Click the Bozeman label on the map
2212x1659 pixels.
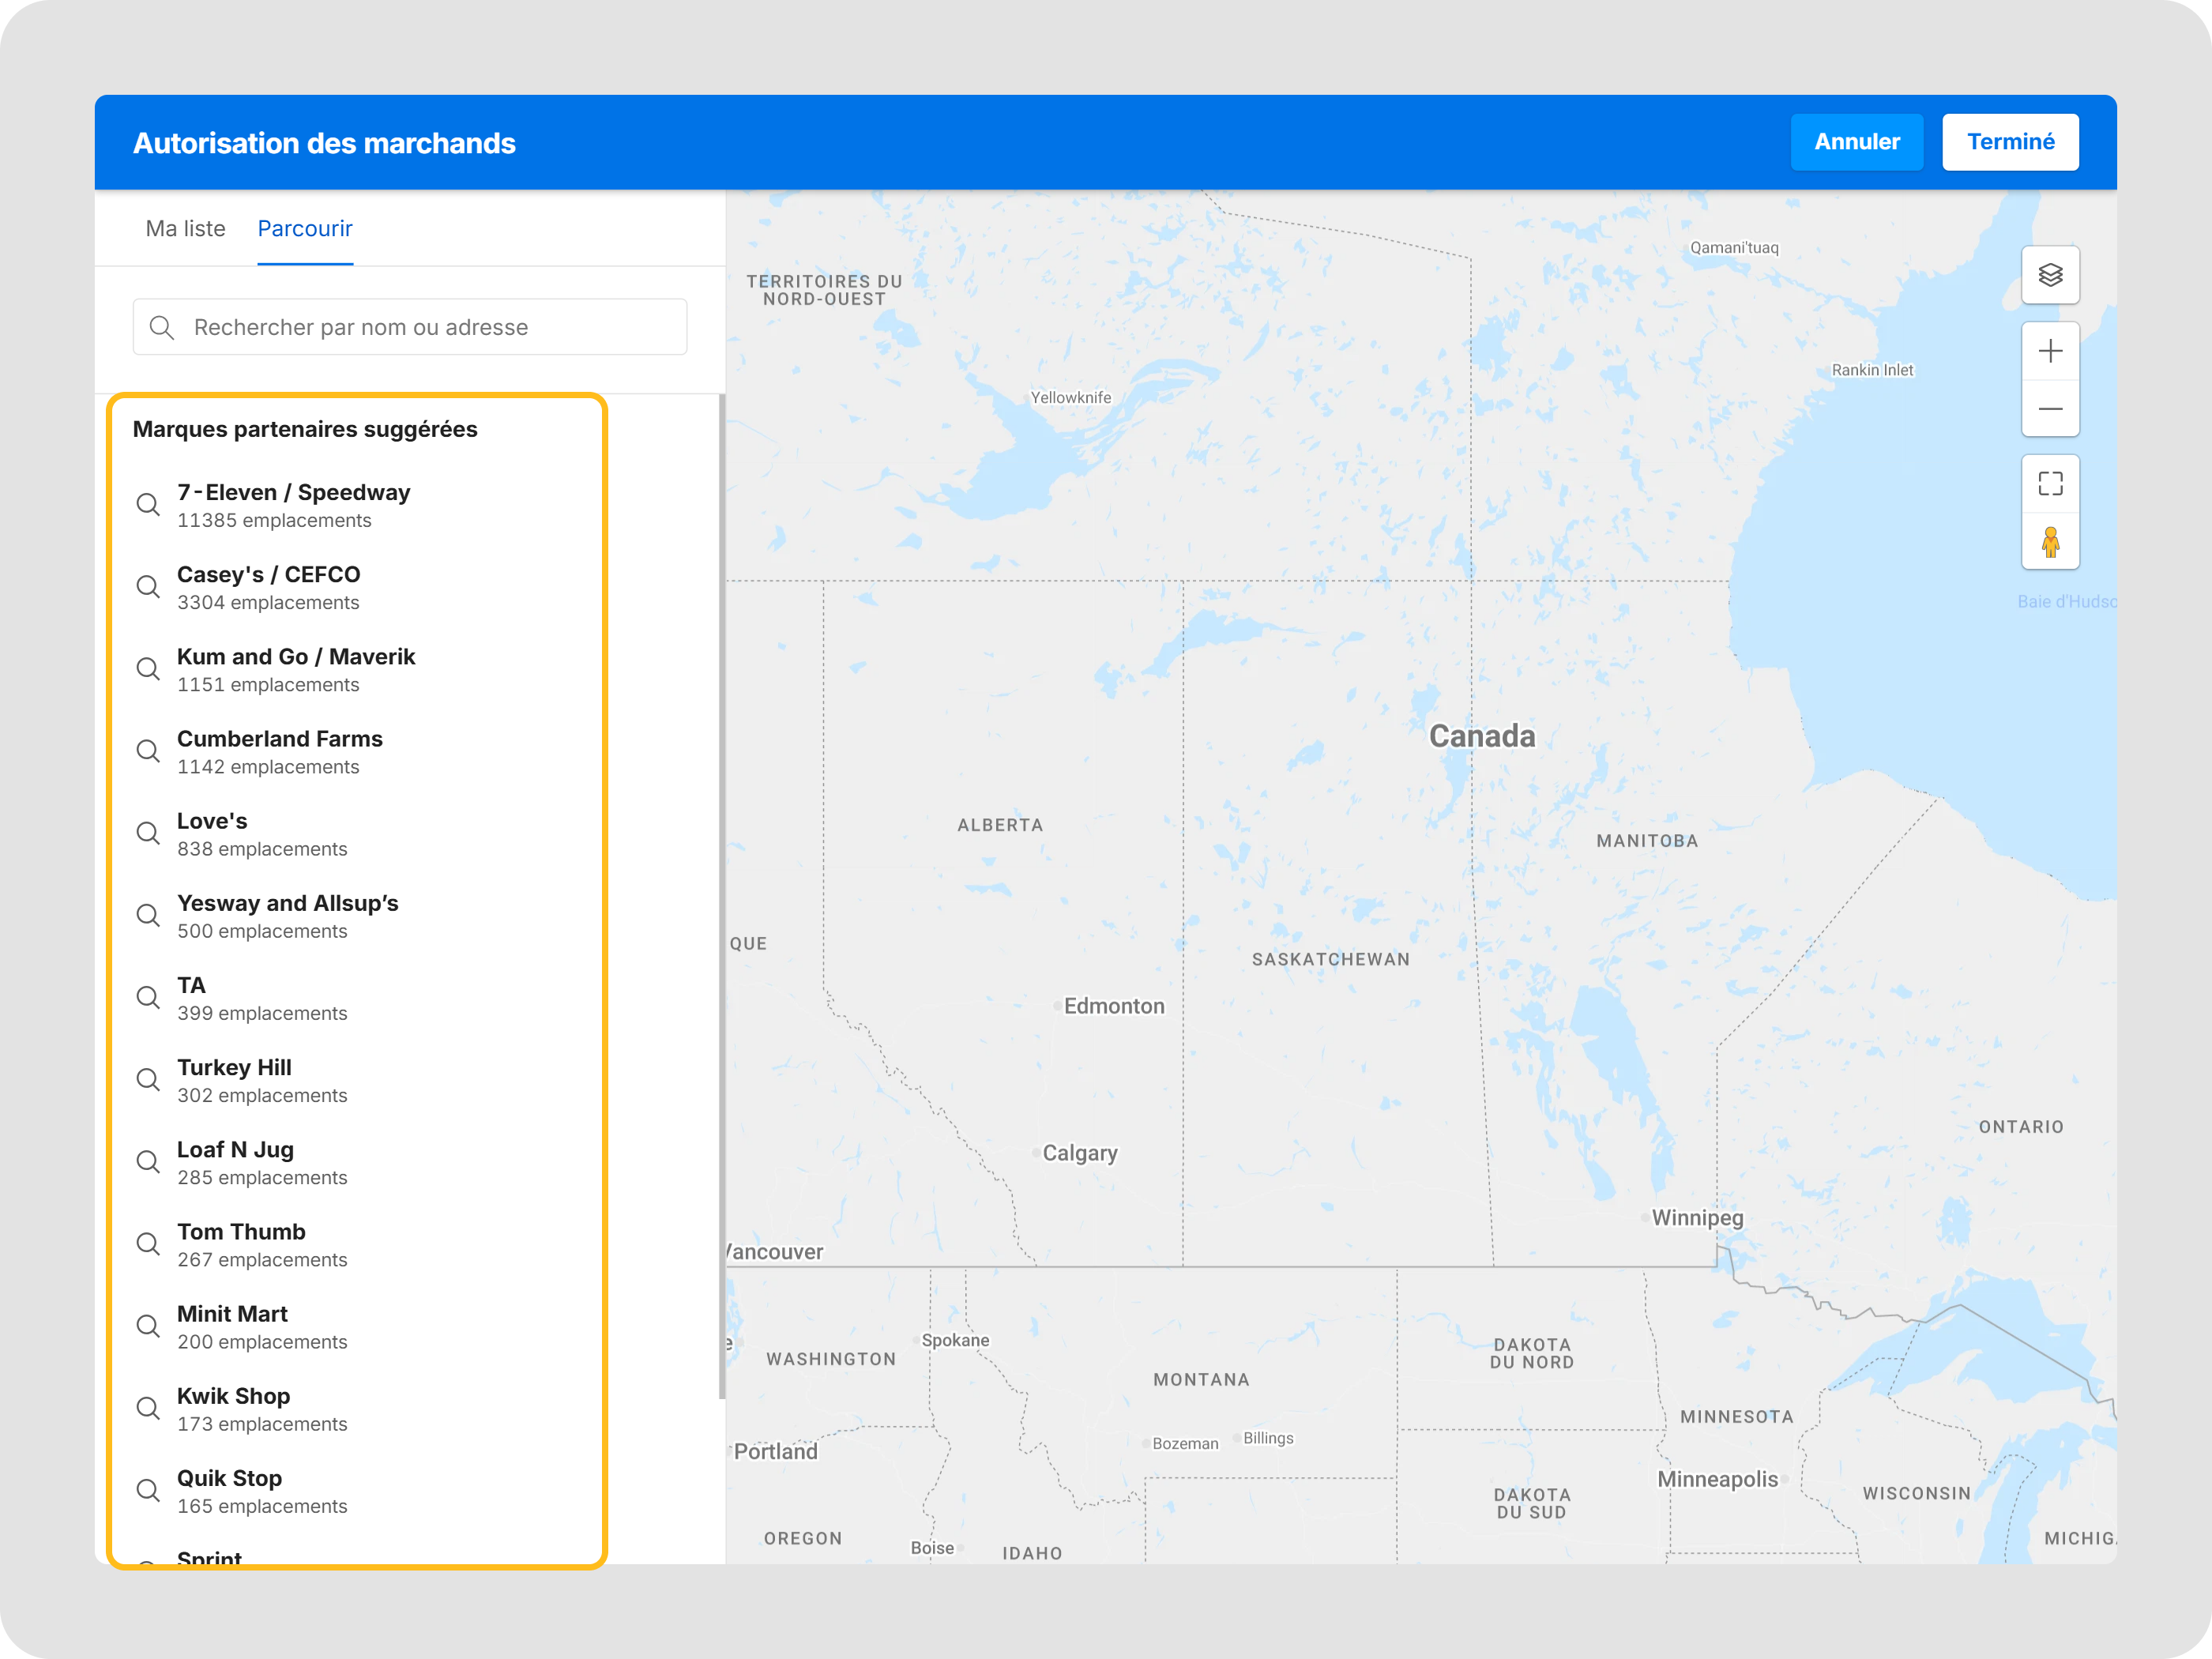[1185, 1443]
